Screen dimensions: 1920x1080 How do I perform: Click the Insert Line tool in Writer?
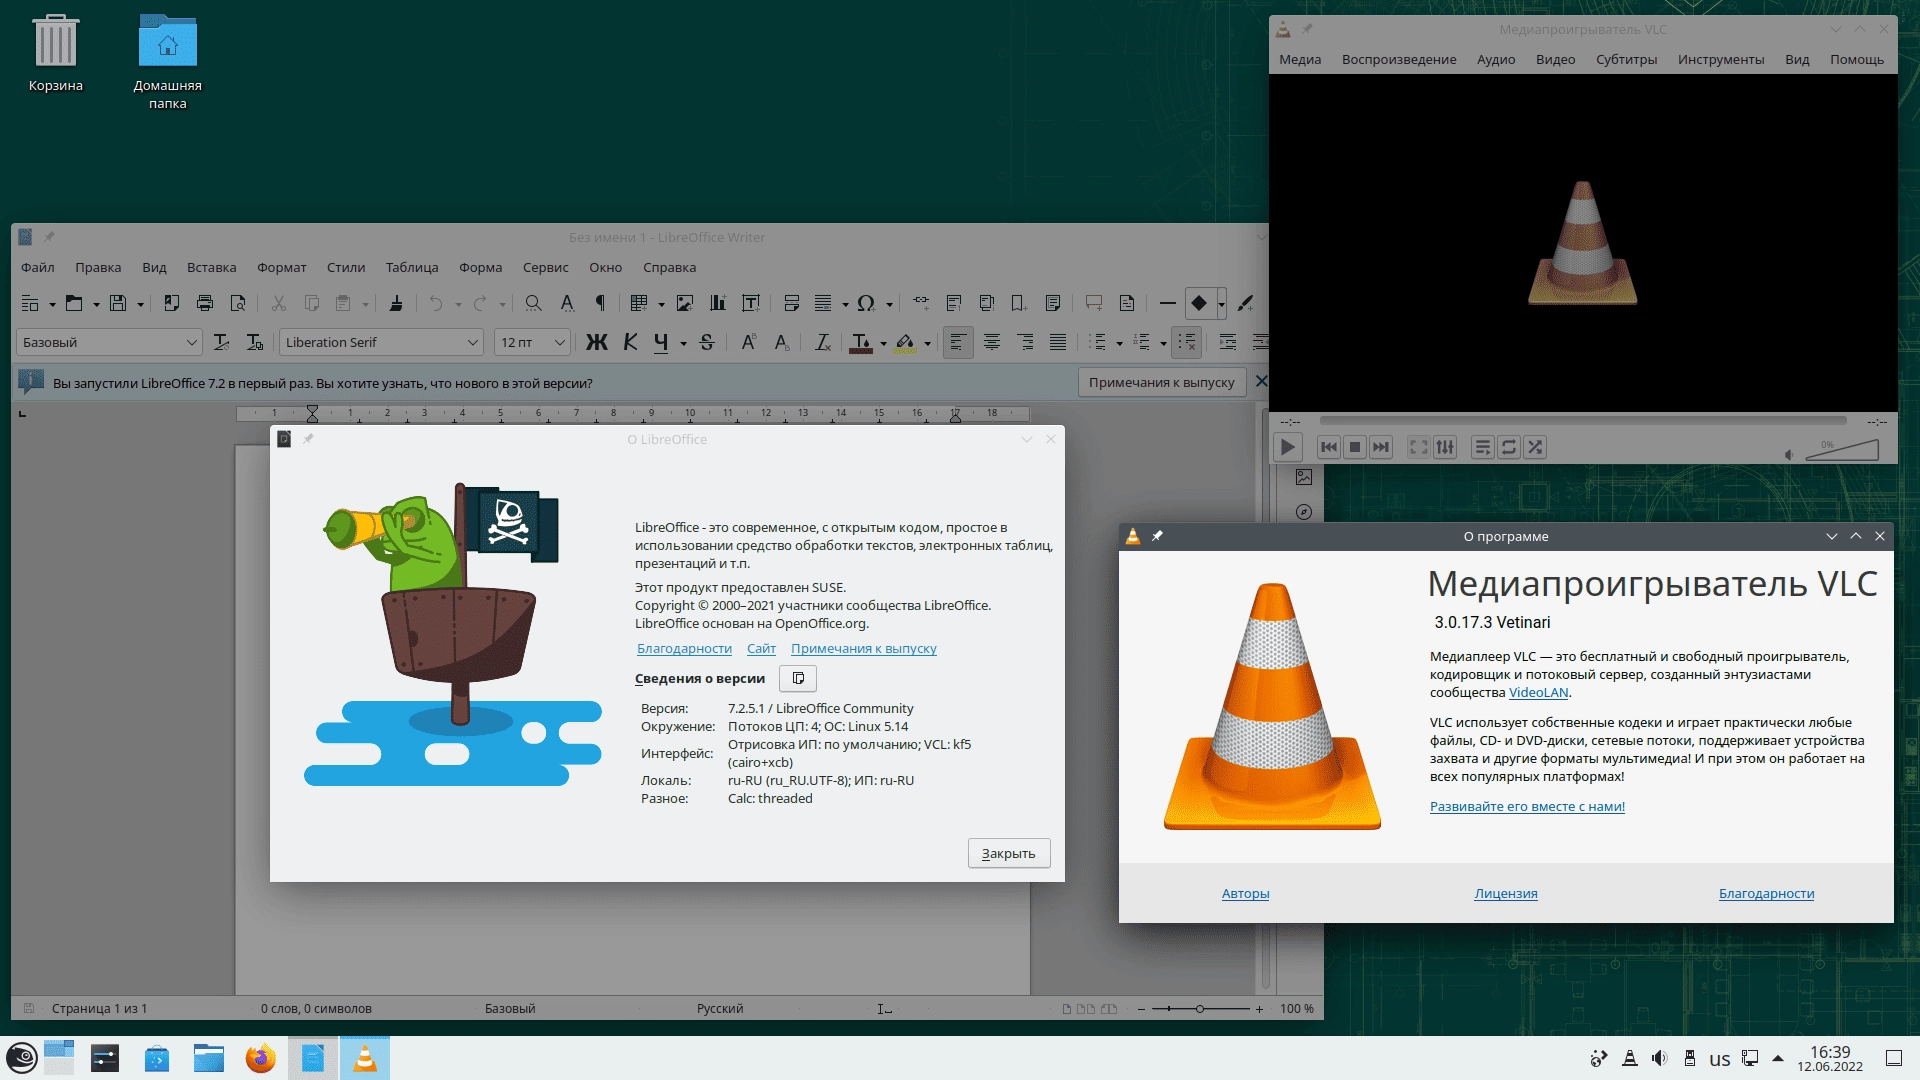click(1167, 303)
